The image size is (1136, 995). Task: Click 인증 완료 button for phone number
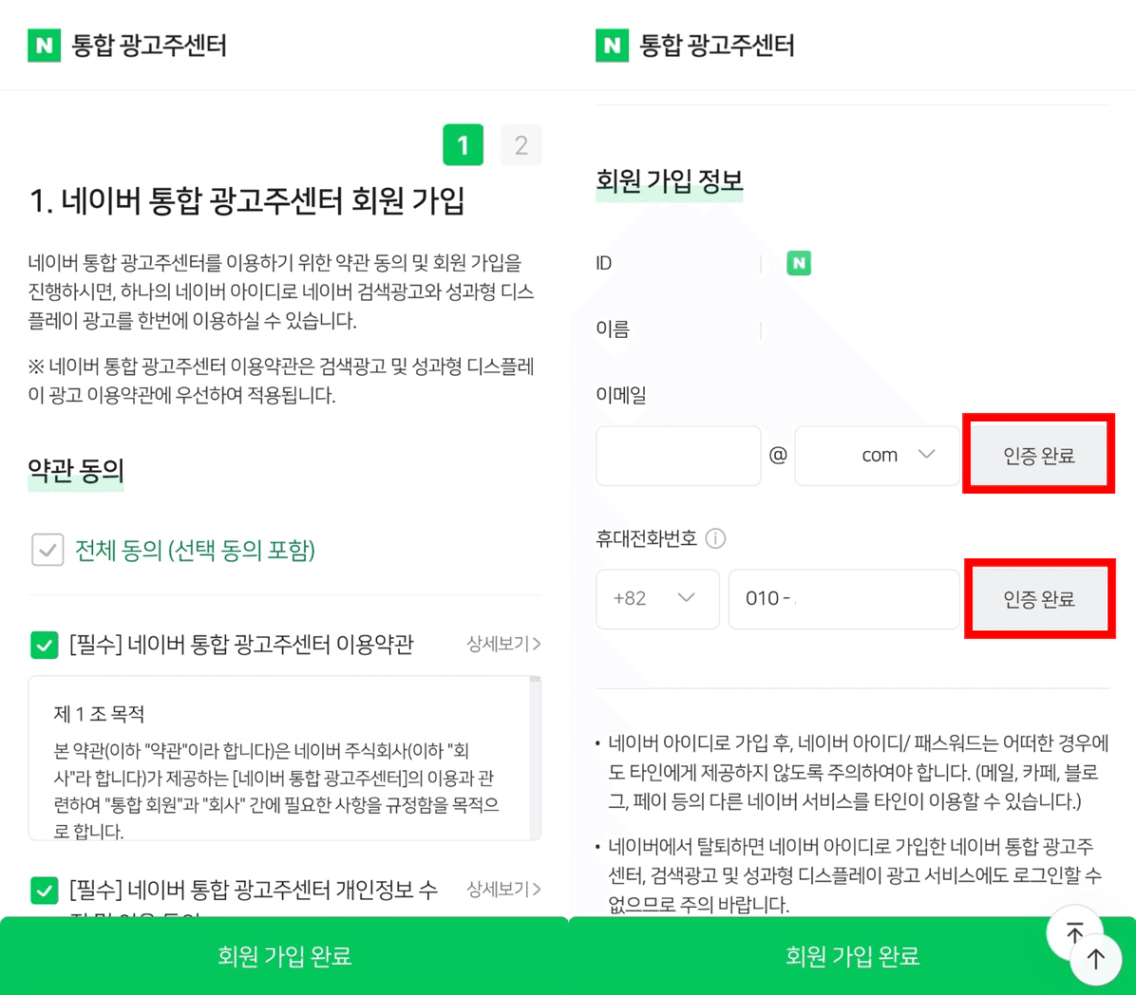[x=1039, y=599]
